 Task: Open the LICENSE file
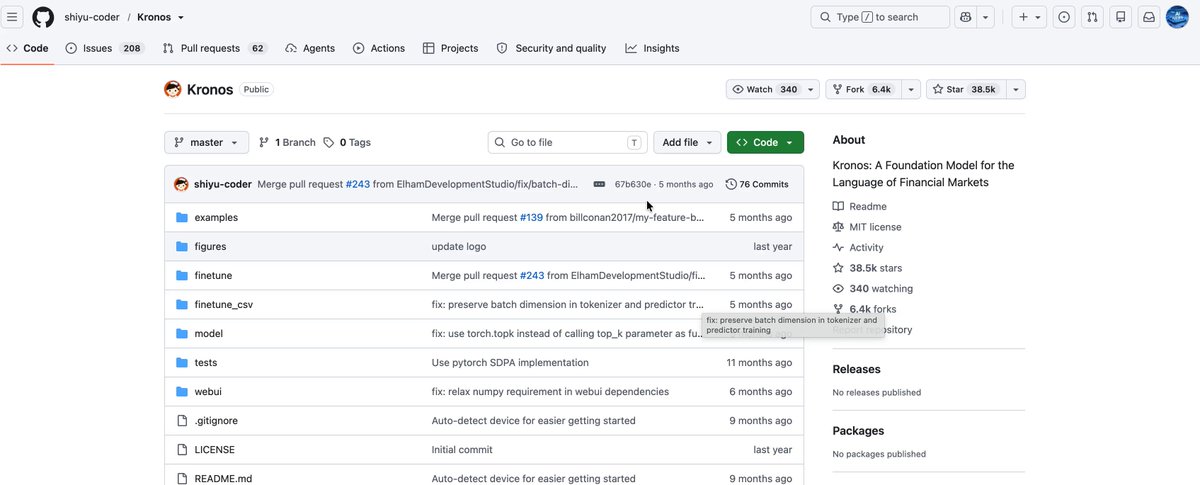[214, 449]
